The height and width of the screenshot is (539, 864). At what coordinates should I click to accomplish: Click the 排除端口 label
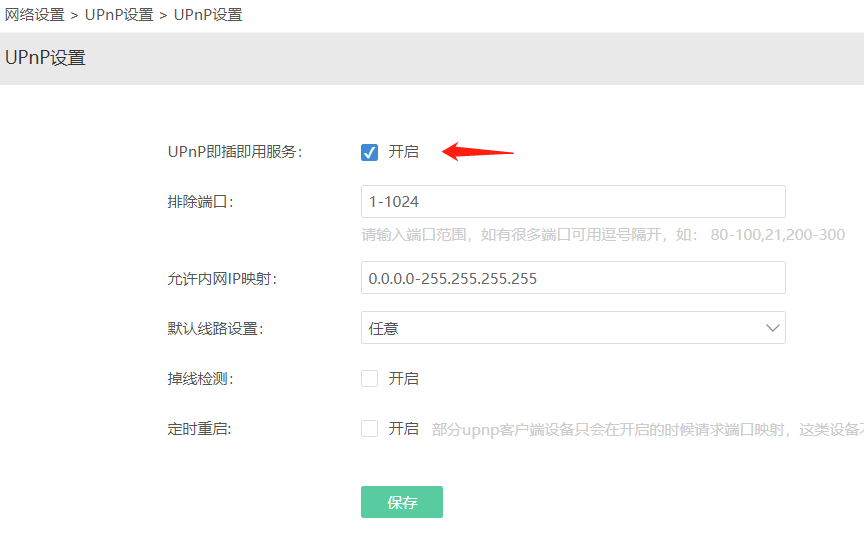(x=201, y=202)
